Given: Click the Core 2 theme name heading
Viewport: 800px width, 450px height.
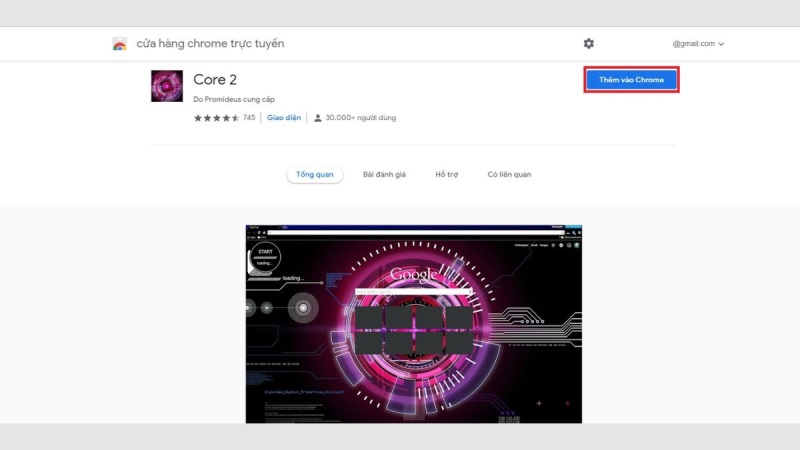Looking at the screenshot, I should point(215,79).
